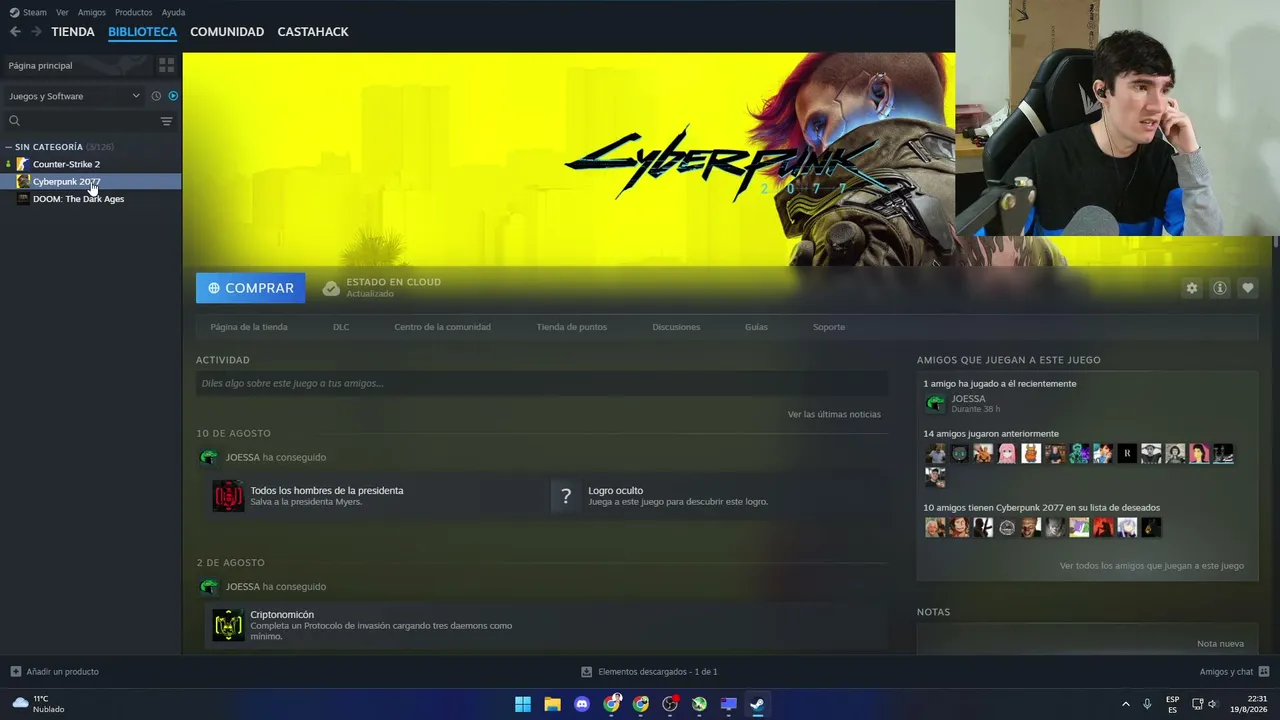Image resolution: width=1280 pixels, height=720 pixels.
Task: Click the library search magnifier
Action: click(x=14, y=121)
